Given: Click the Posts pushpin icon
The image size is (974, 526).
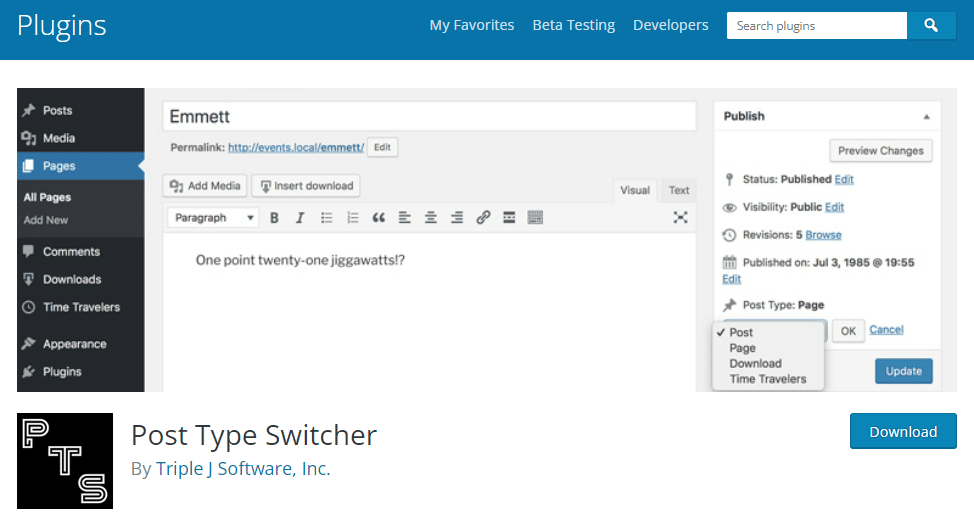Looking at the screenshot, I should pos(29,111).
